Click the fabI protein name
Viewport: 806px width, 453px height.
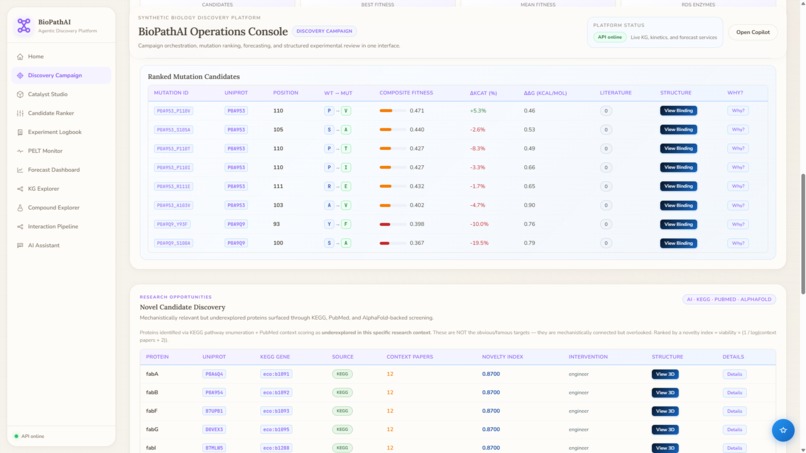tap(151, 448)
